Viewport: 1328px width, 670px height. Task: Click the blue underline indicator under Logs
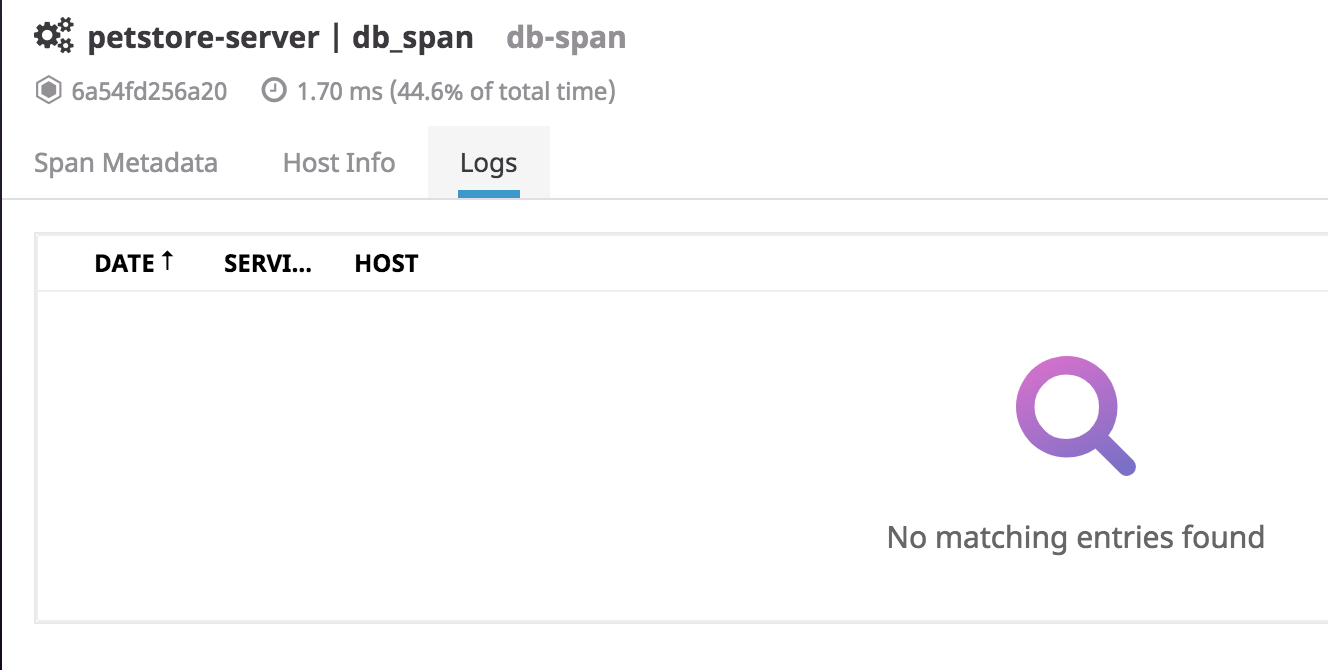point(488,195)
